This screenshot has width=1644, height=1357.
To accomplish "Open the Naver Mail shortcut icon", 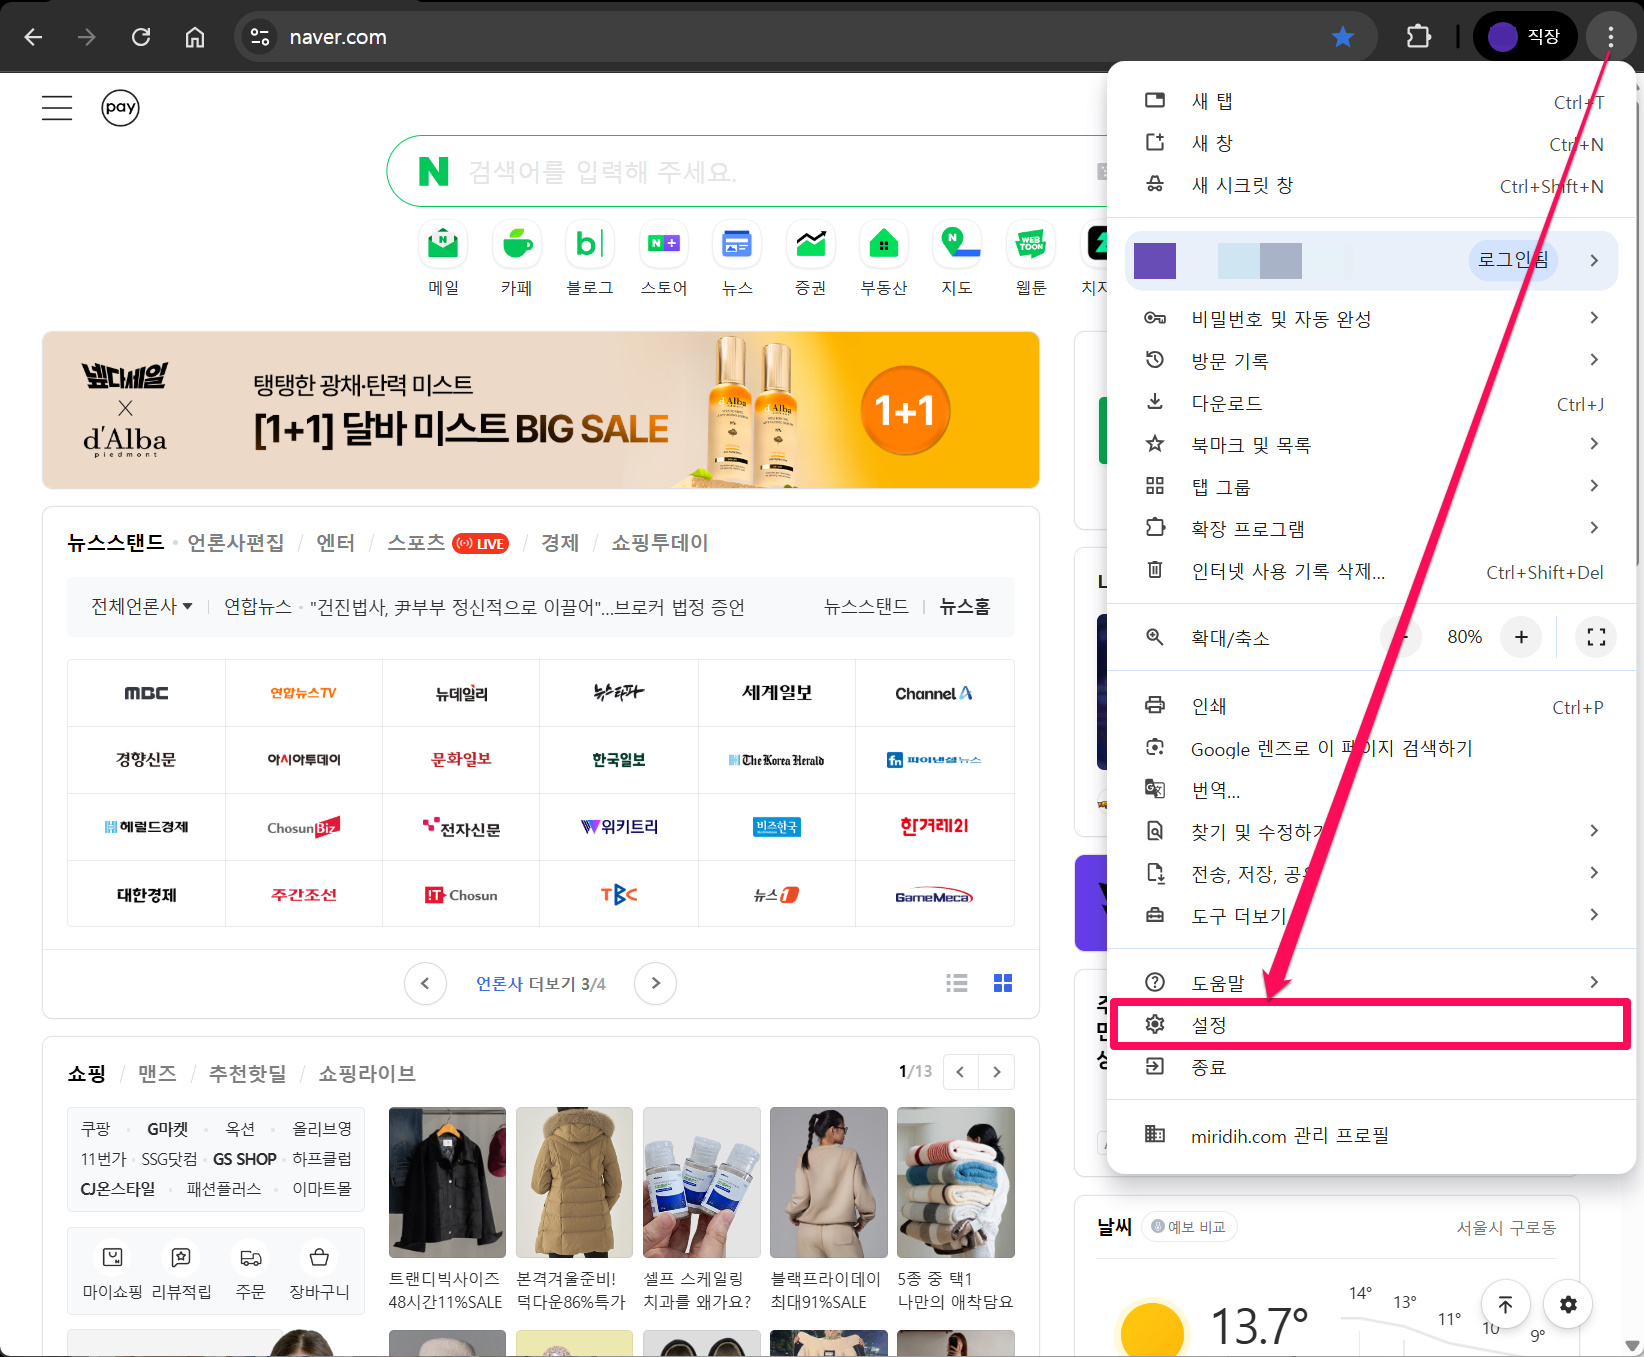I will tap(443, 245).
